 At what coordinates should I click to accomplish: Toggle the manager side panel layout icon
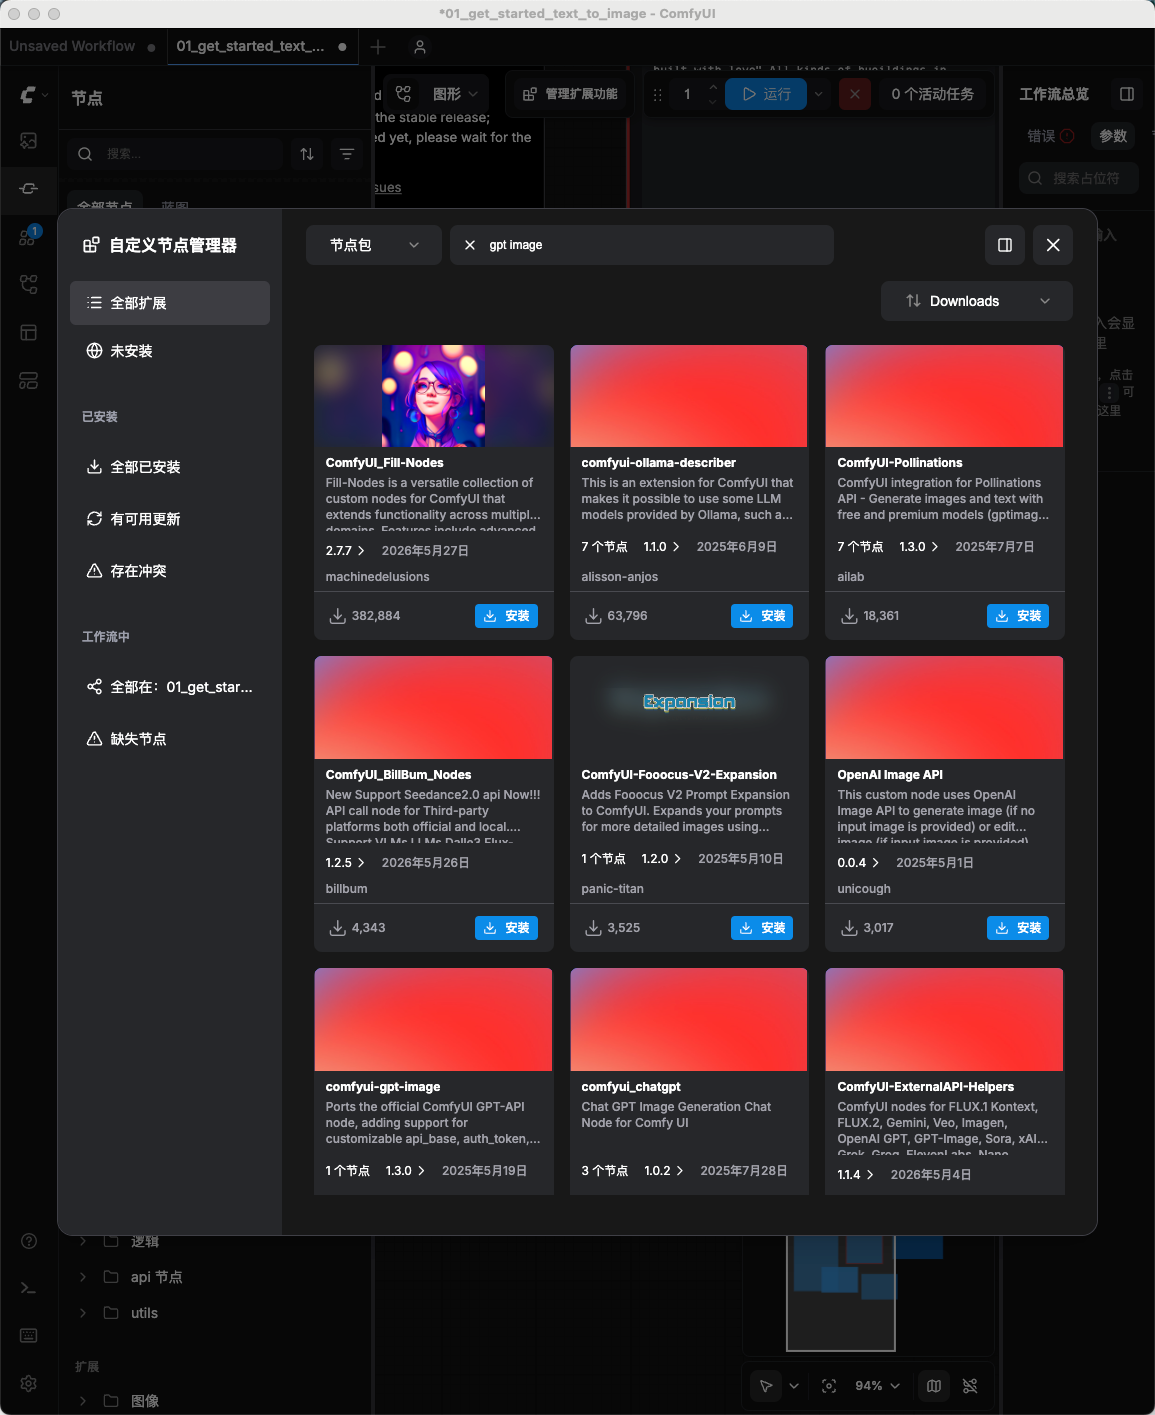1005,245
